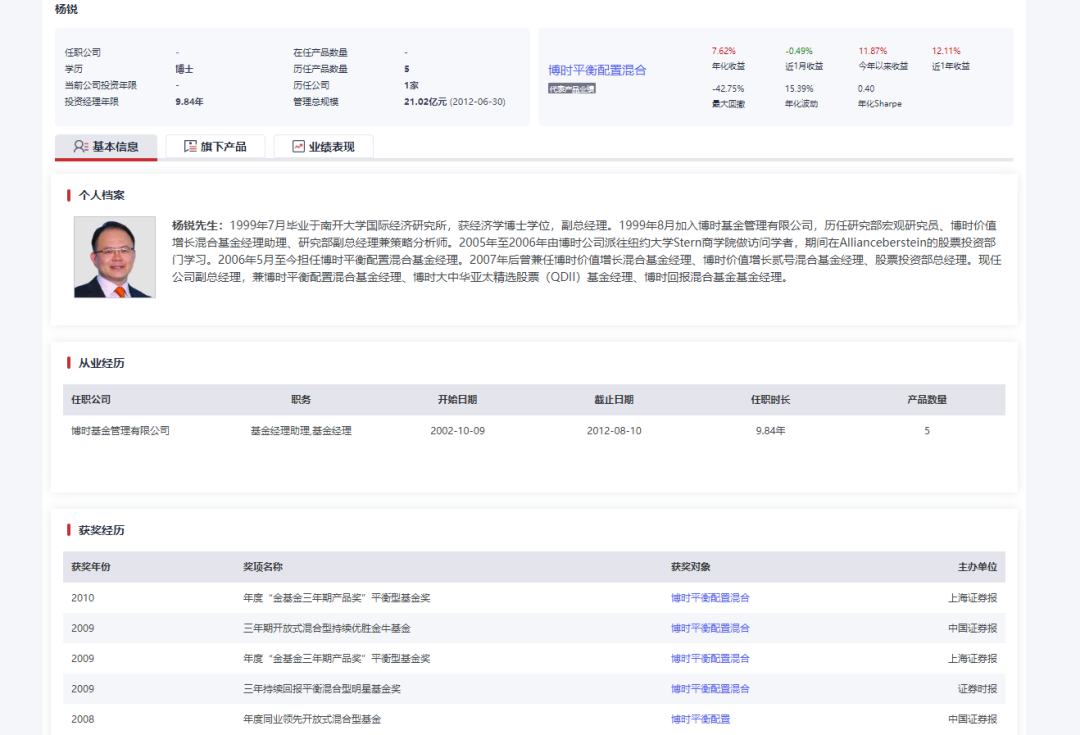Click the 任职时长 column header
The height and width of the screenshot is (735, 1080).
(770, 400)
